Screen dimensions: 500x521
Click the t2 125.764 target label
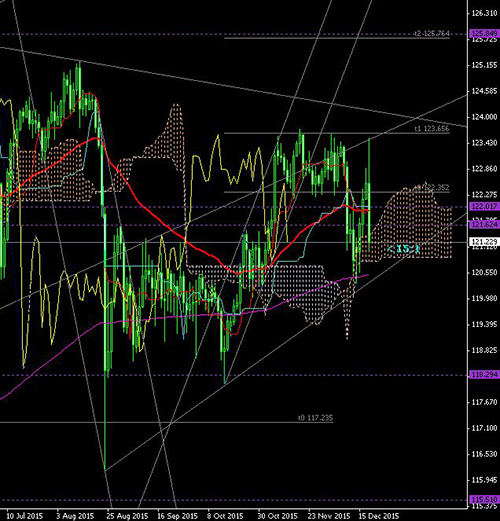[432, 33]
